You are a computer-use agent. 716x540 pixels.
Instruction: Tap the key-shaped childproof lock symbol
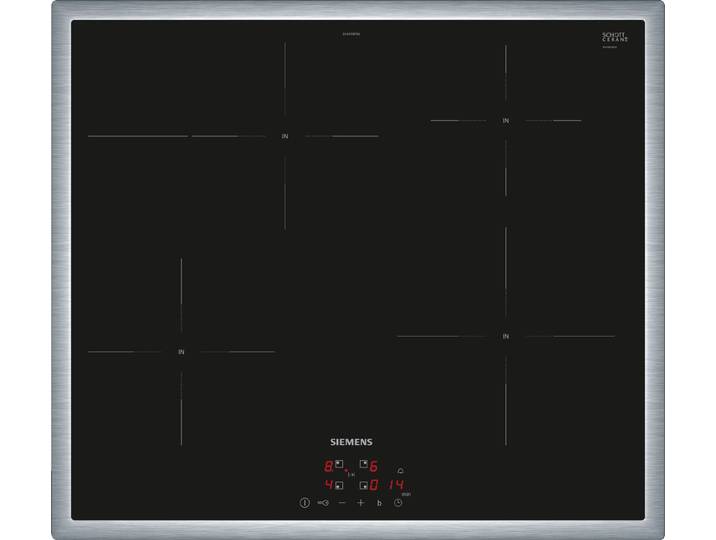coord(323,503)
